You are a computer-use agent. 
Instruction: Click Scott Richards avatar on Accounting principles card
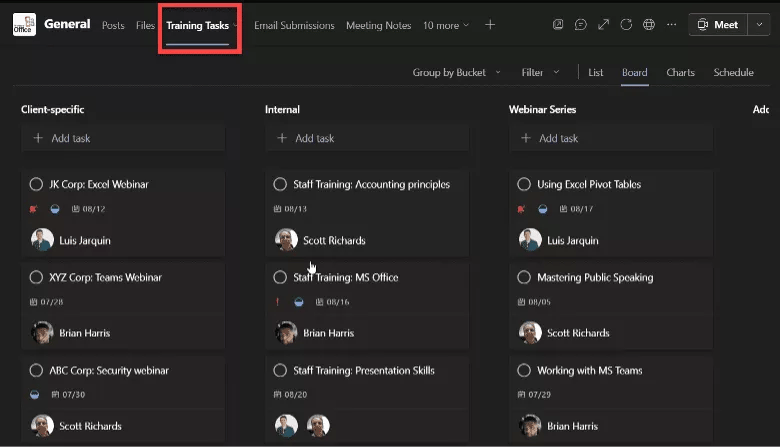286,240
